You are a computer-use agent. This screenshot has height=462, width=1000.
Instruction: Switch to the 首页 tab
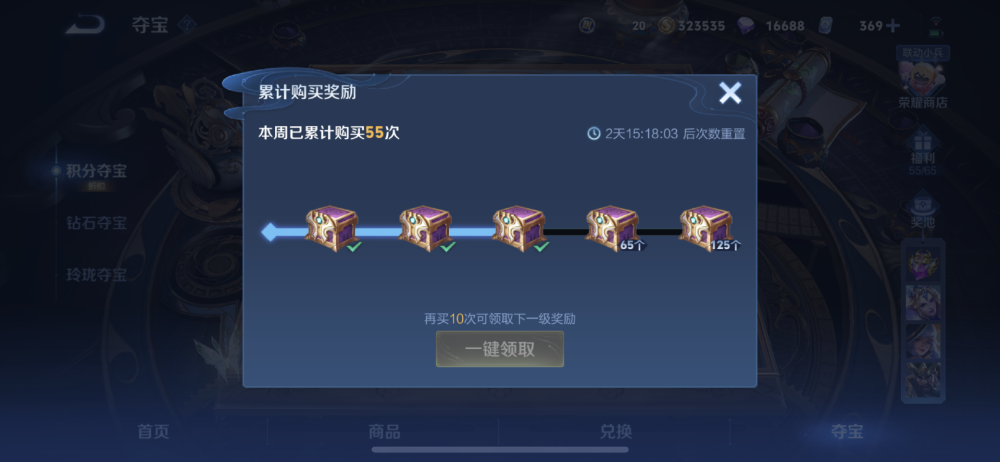[x=154, y=431]
